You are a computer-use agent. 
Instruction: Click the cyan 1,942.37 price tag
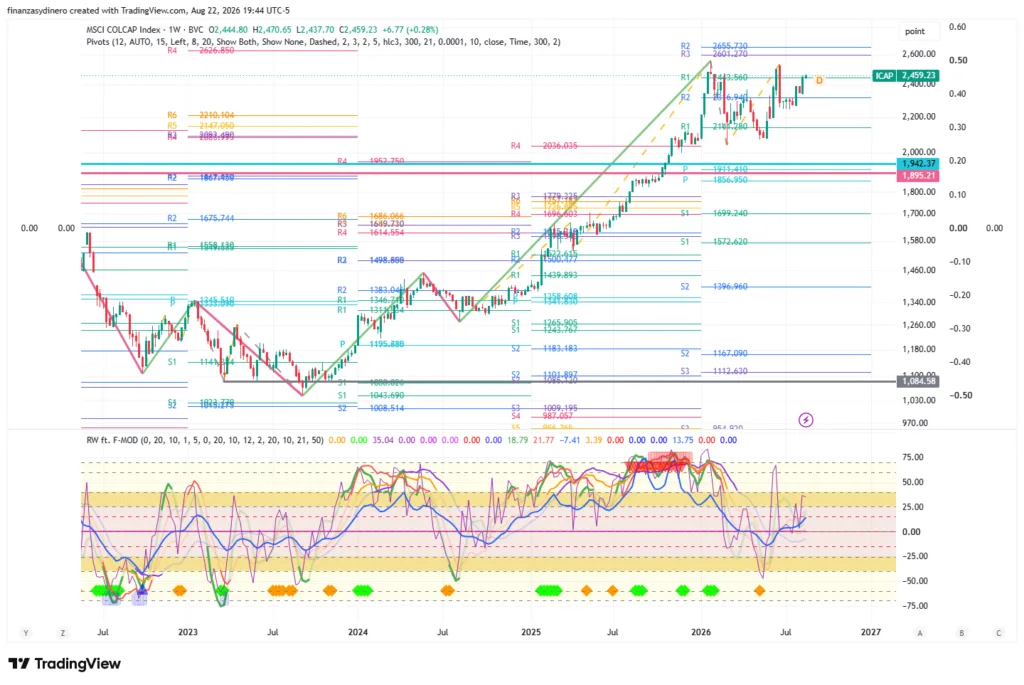[x=919, y=163]
